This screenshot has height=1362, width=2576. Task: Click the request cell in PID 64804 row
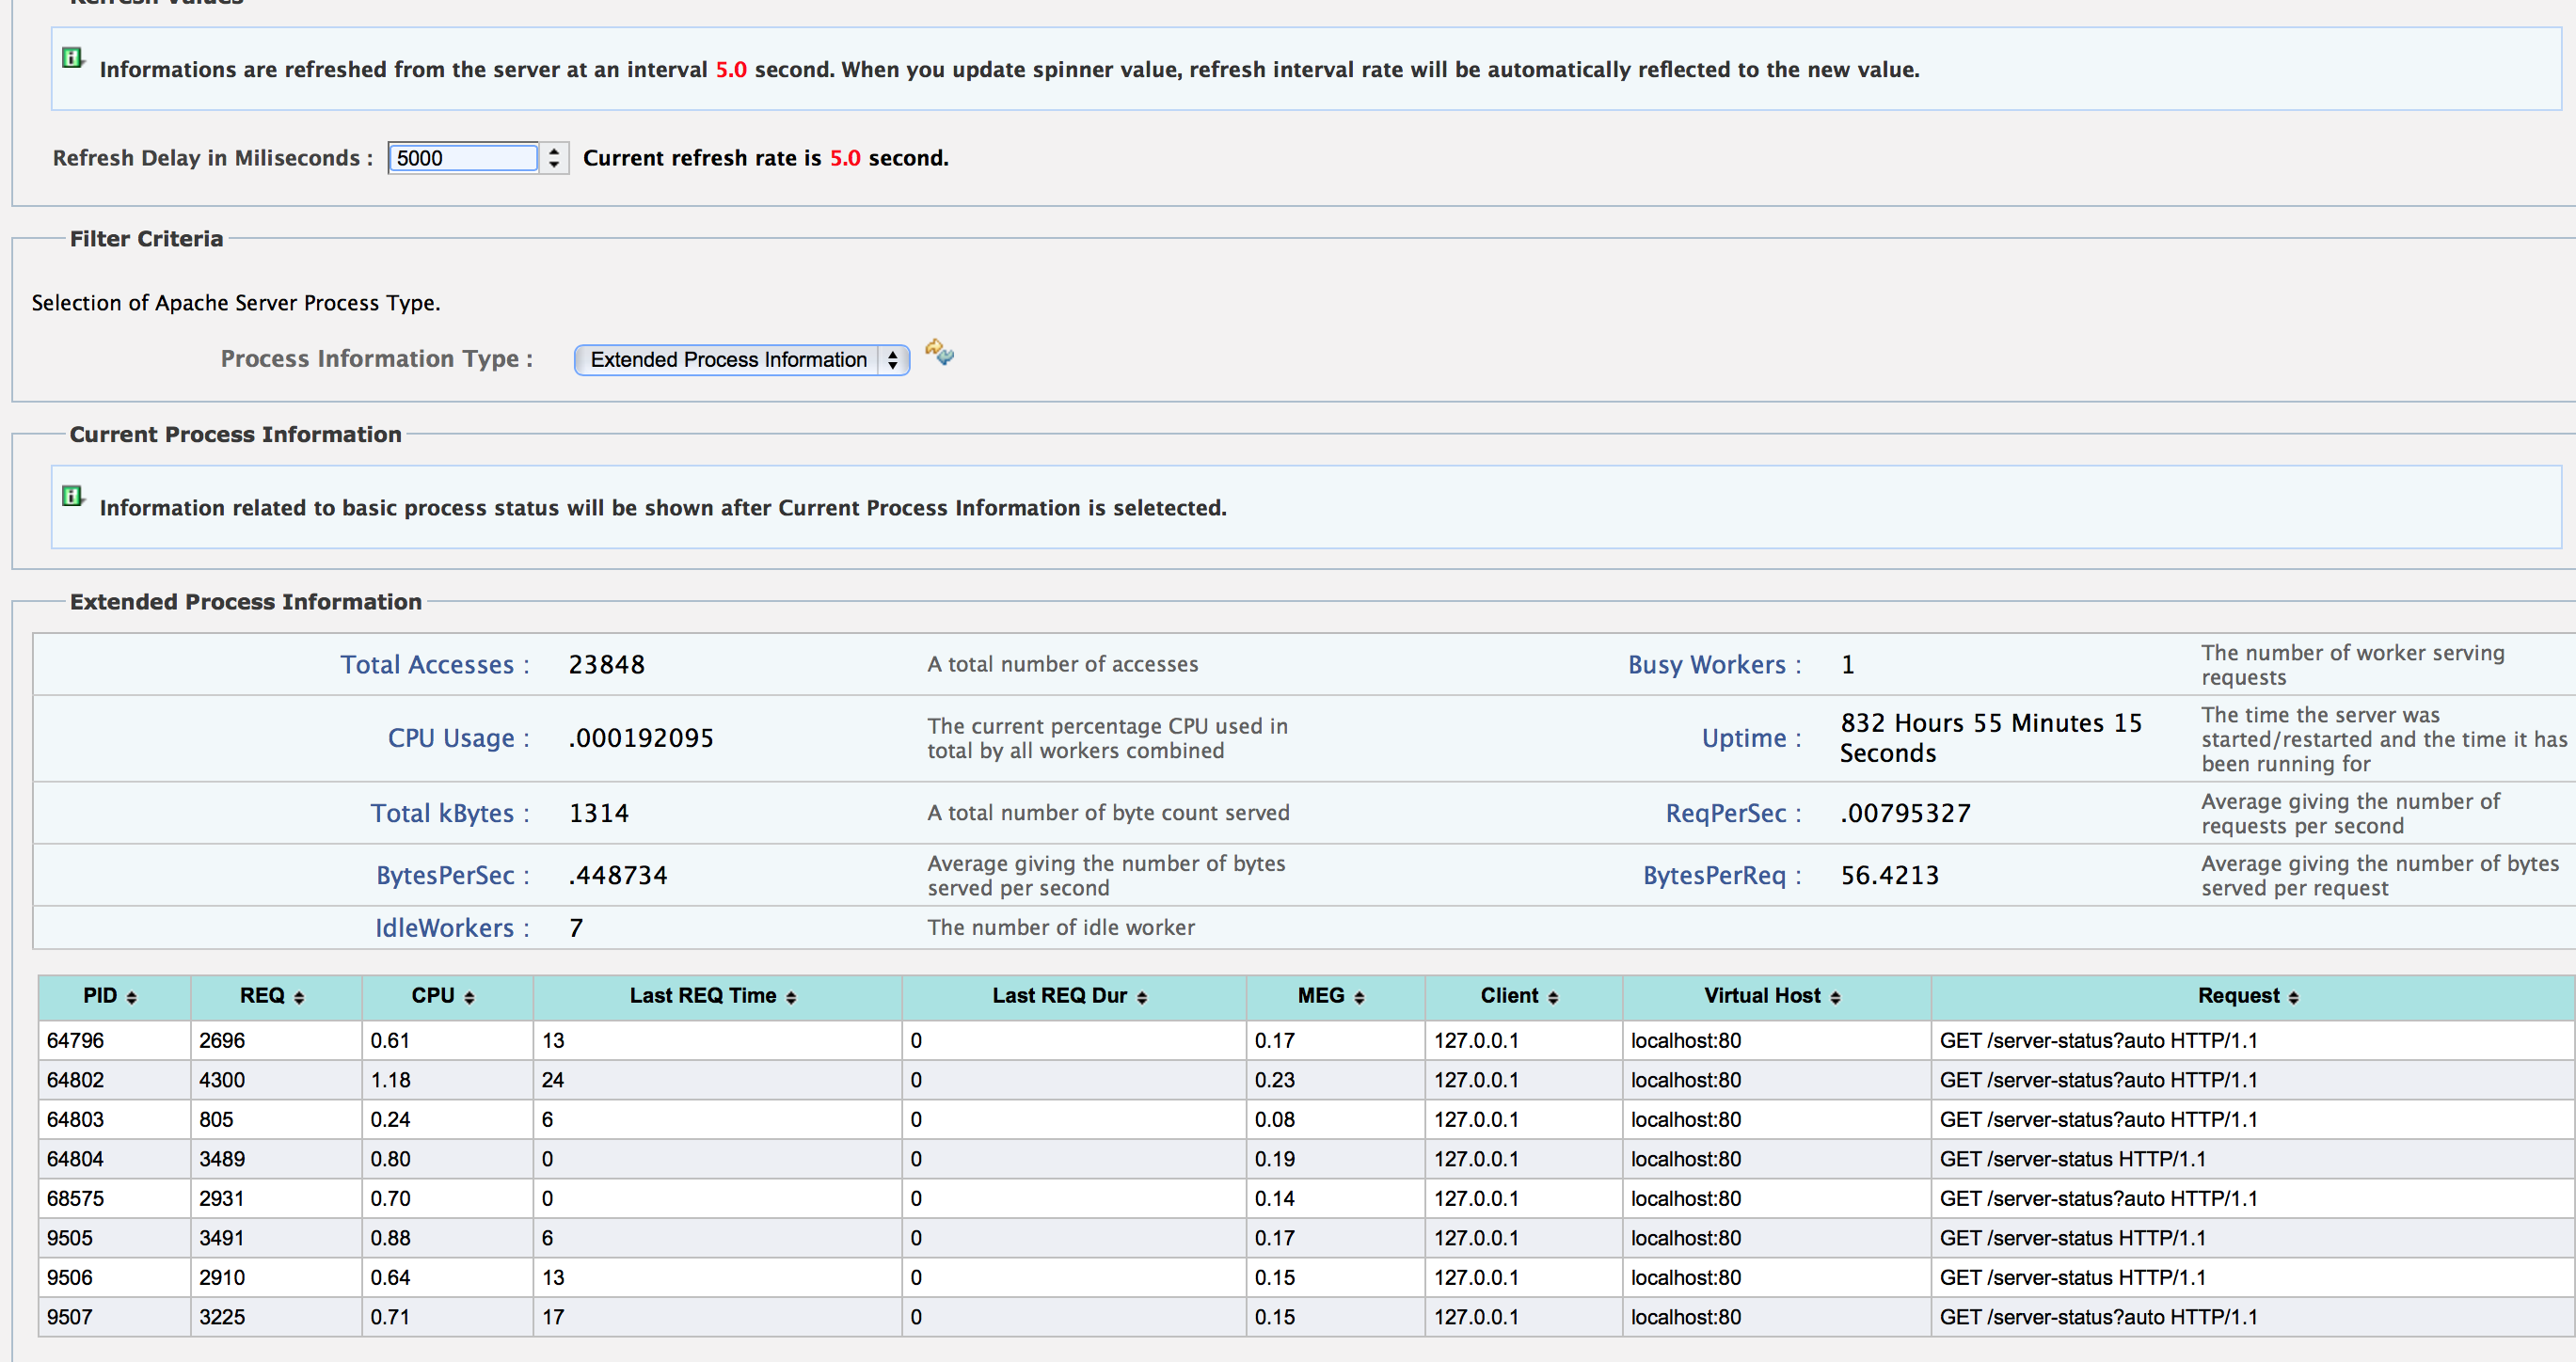point(2072,1159)
